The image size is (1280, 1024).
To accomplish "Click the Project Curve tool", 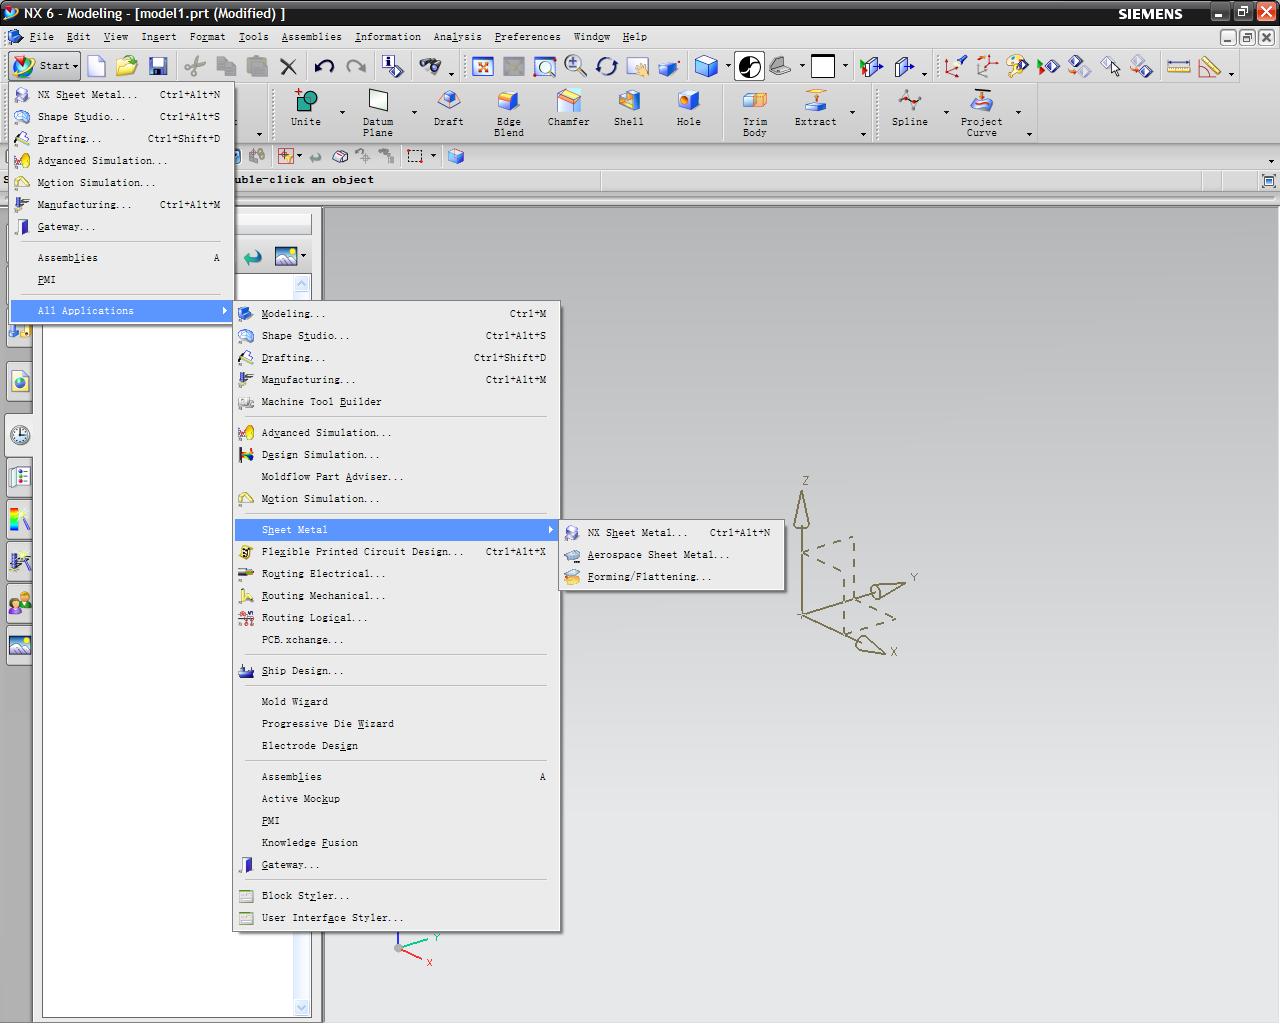I will (981, 113).
